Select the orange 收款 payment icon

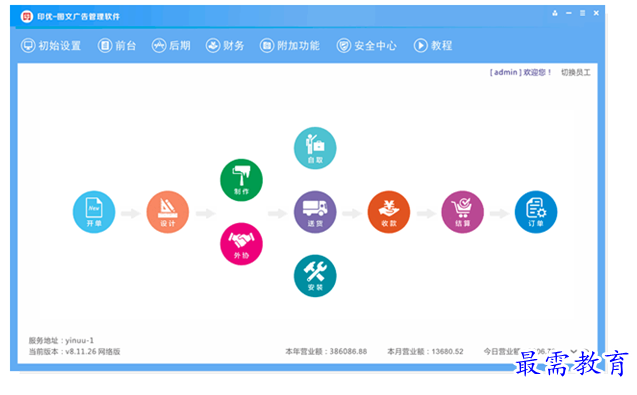click(x=389, y=212)
